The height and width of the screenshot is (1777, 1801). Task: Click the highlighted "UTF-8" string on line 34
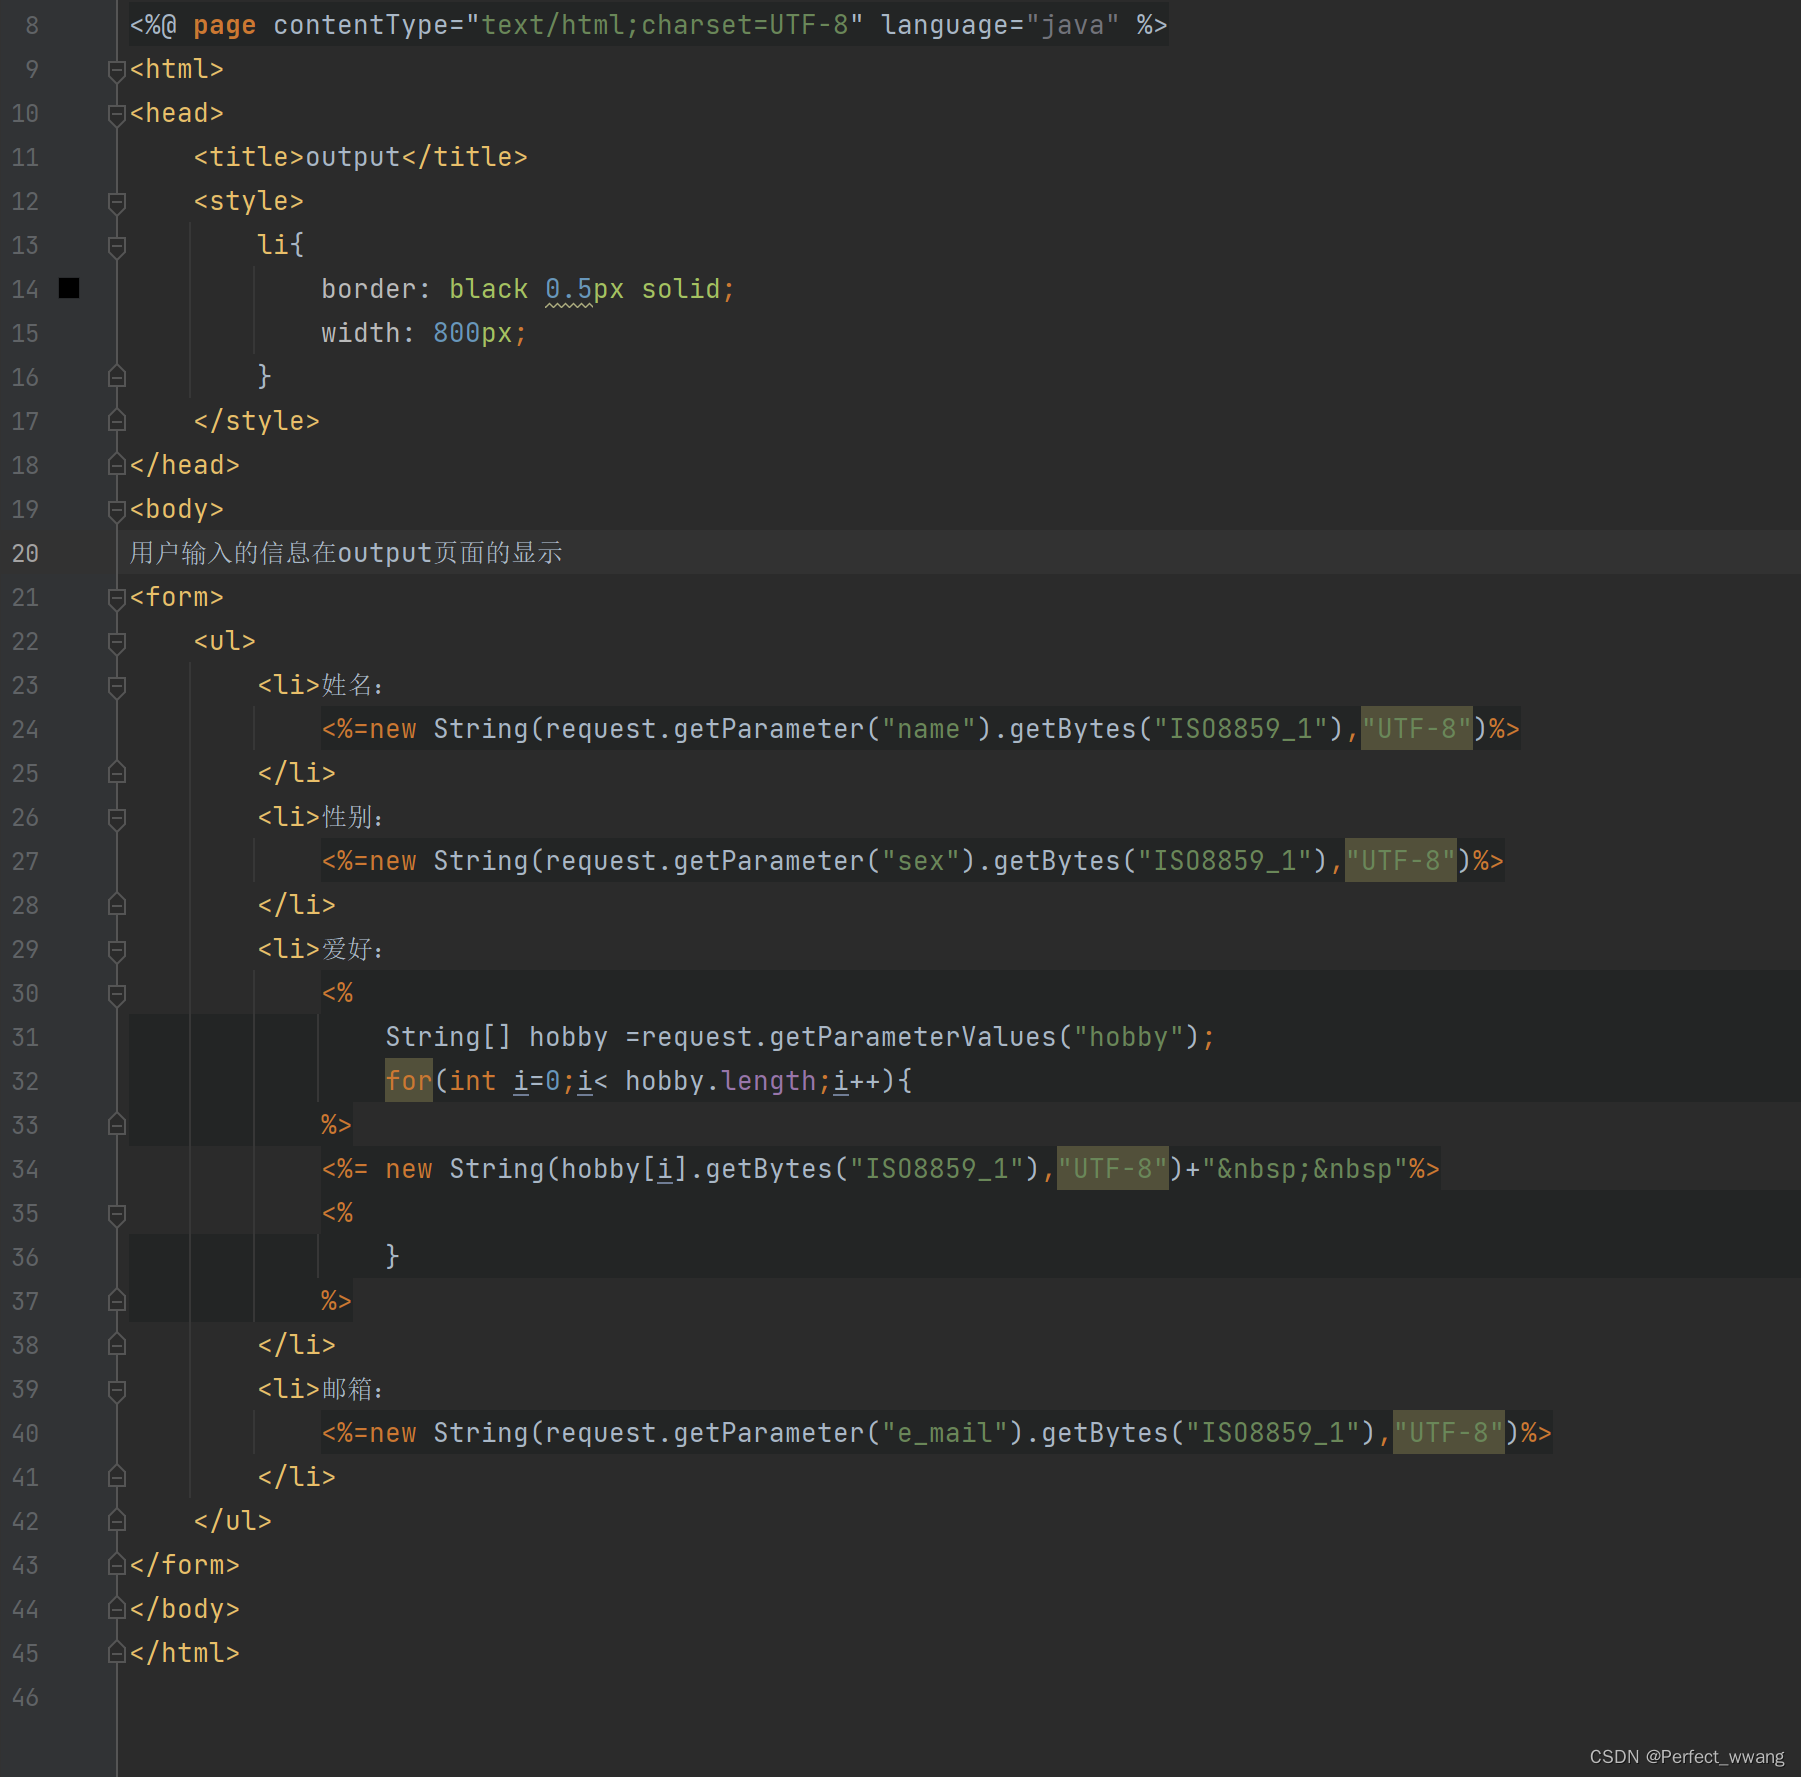point(1113,1169)
